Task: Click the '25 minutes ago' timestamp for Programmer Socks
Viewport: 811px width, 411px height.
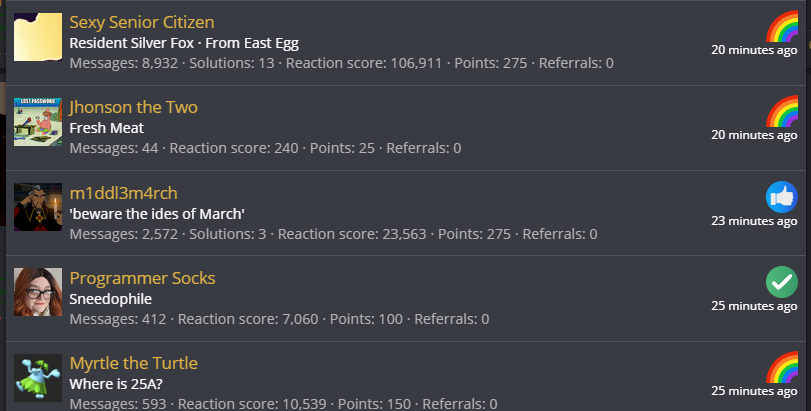Action: tap(754, 306)
